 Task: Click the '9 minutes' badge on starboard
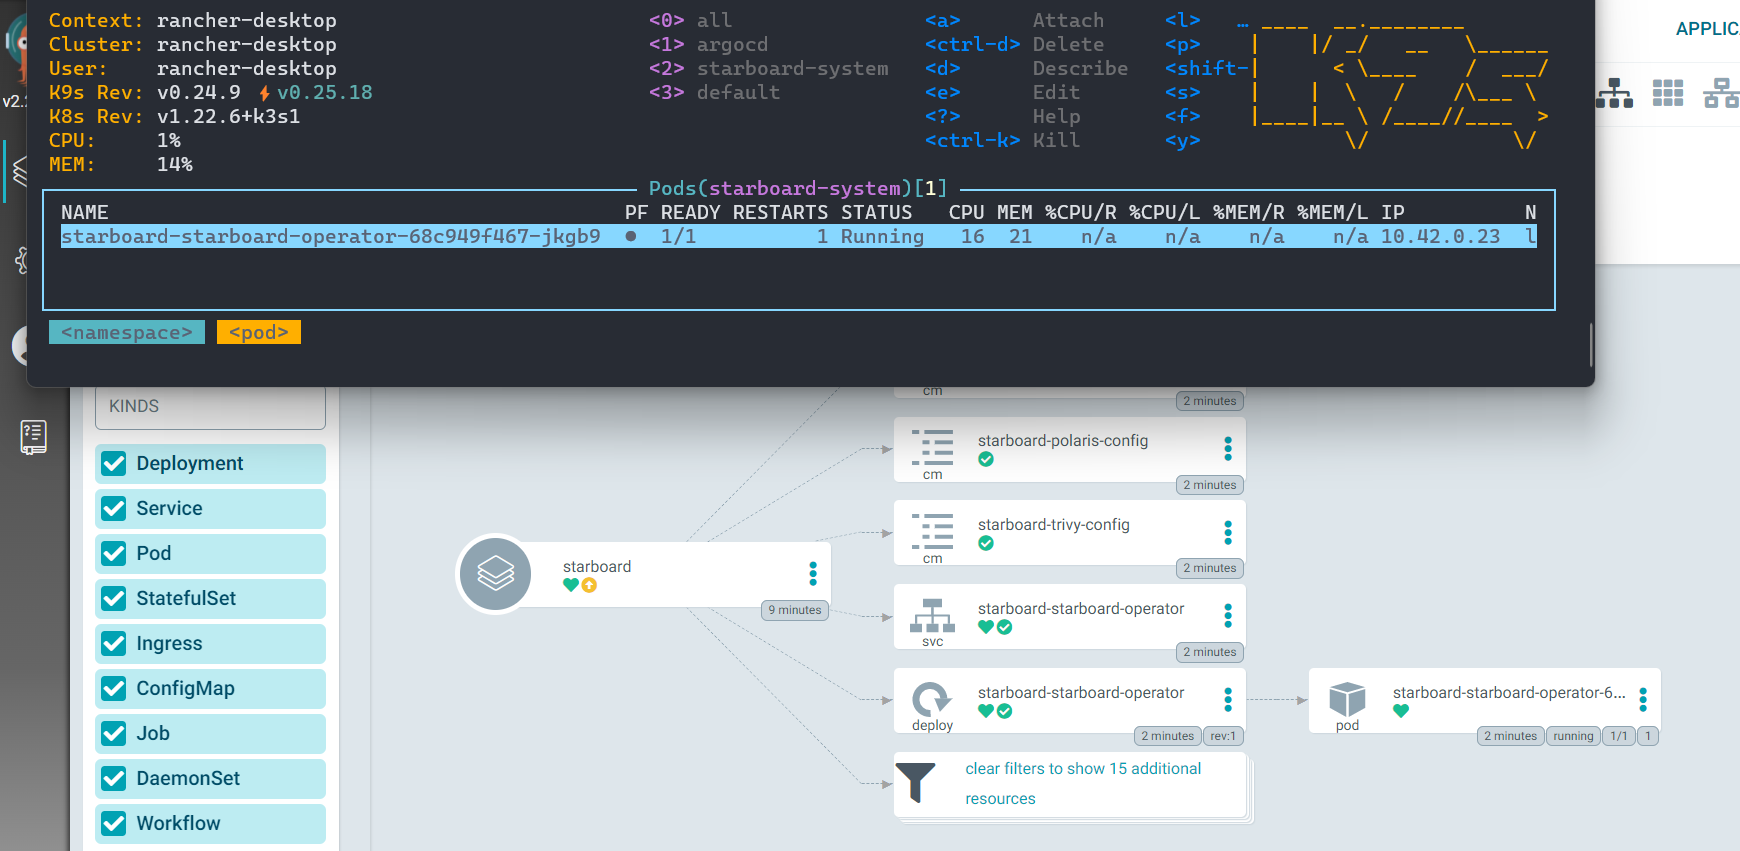[795, 610]
